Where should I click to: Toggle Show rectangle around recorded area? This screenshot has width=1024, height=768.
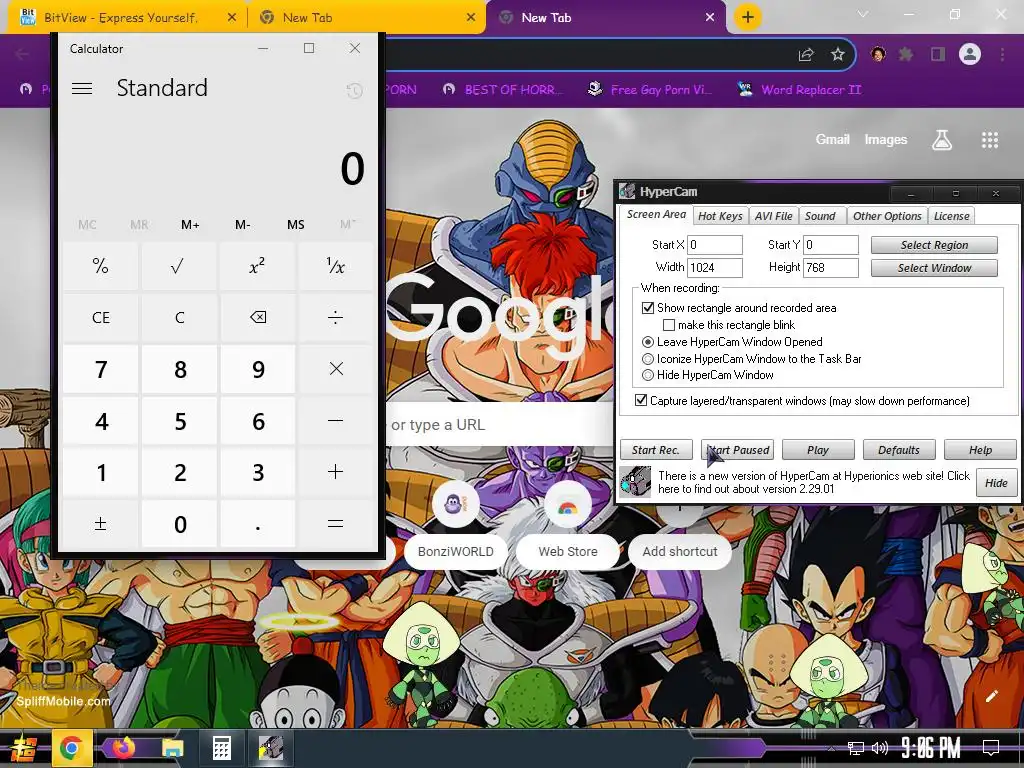click(648, 308)
